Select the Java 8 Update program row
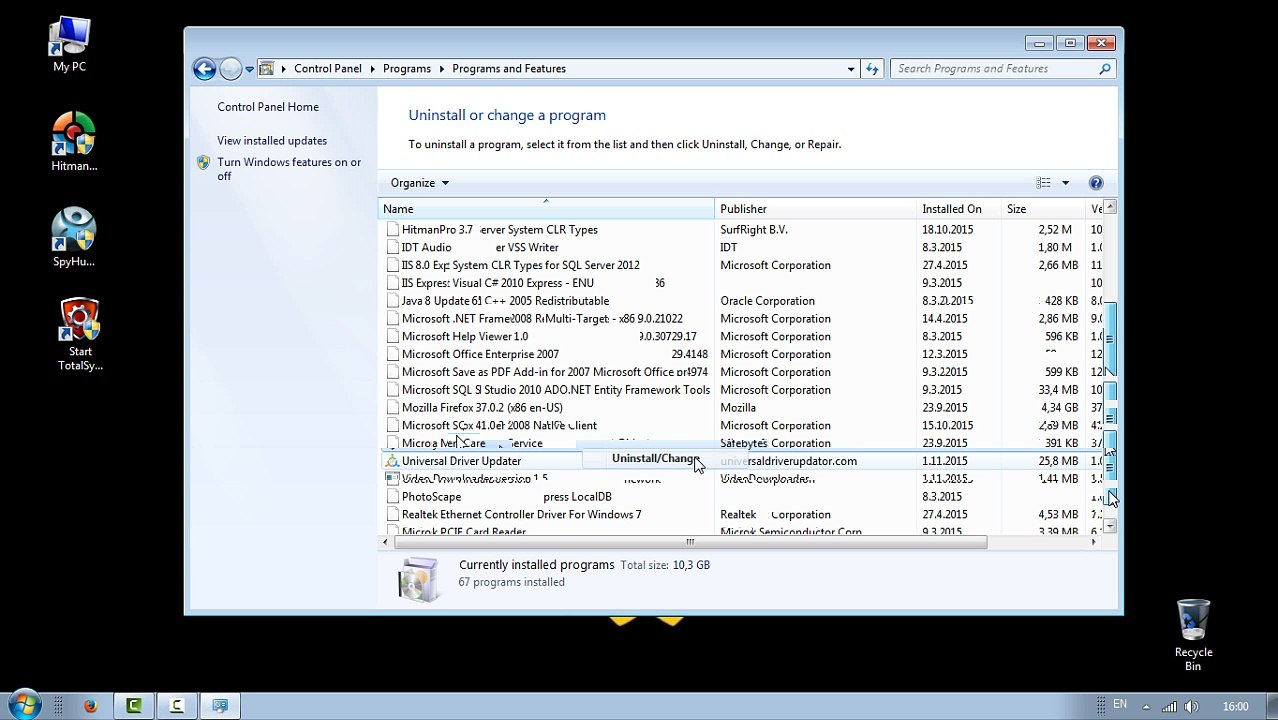This screenshot has height=720, width=1278. point(740,301)
